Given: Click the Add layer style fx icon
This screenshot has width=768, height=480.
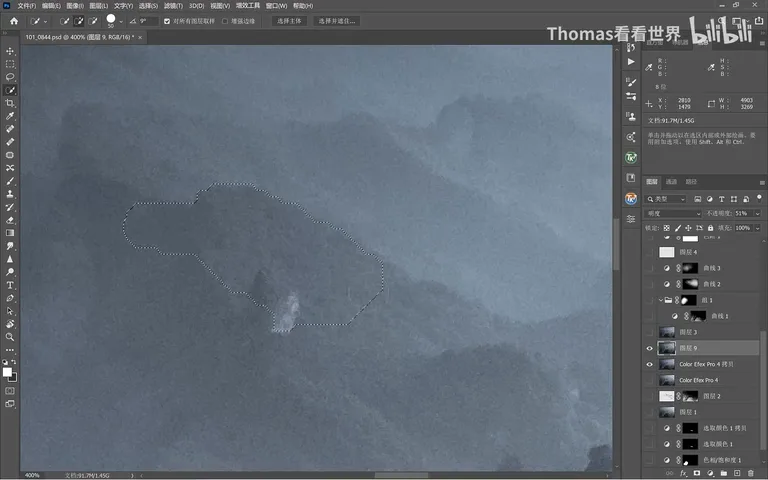Looking at the screenshot, I should point(683,473).
